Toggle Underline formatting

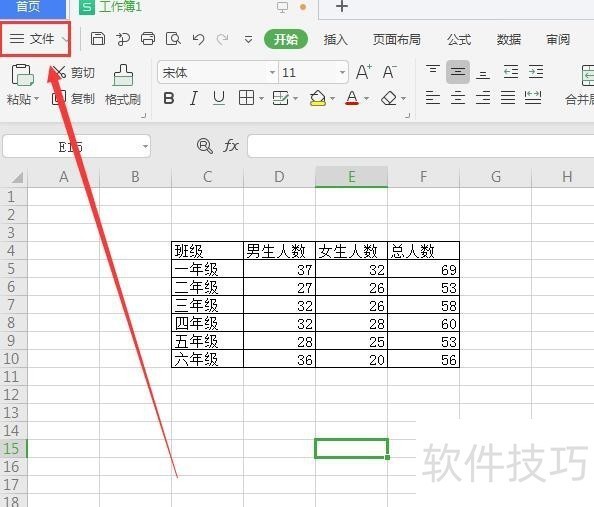(219, 98)
